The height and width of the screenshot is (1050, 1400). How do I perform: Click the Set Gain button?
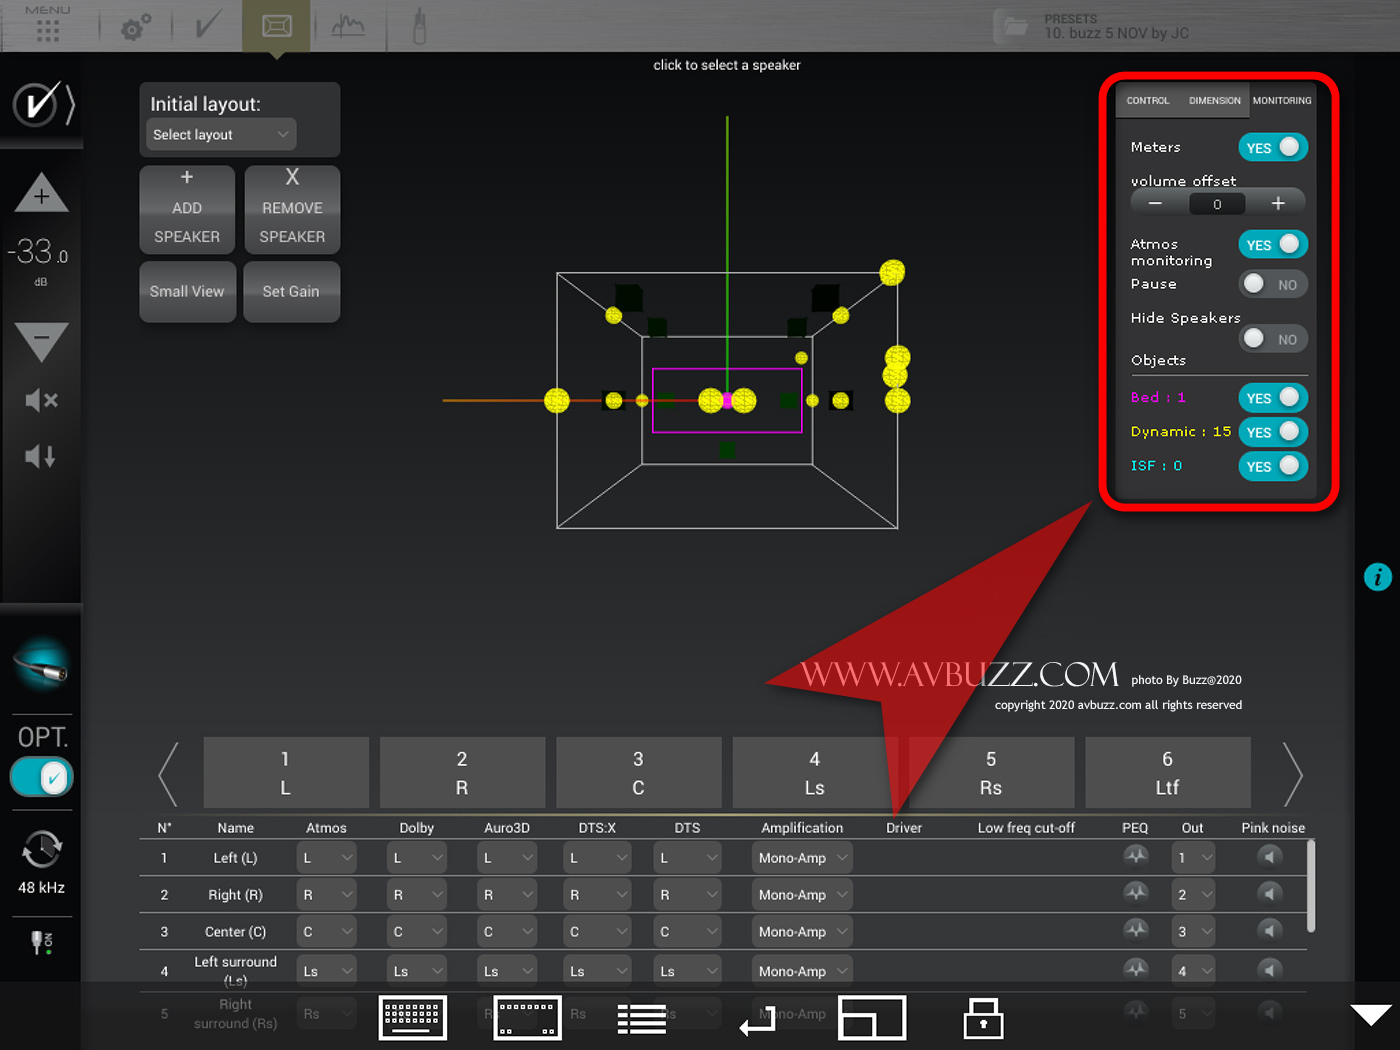[291, 292]
